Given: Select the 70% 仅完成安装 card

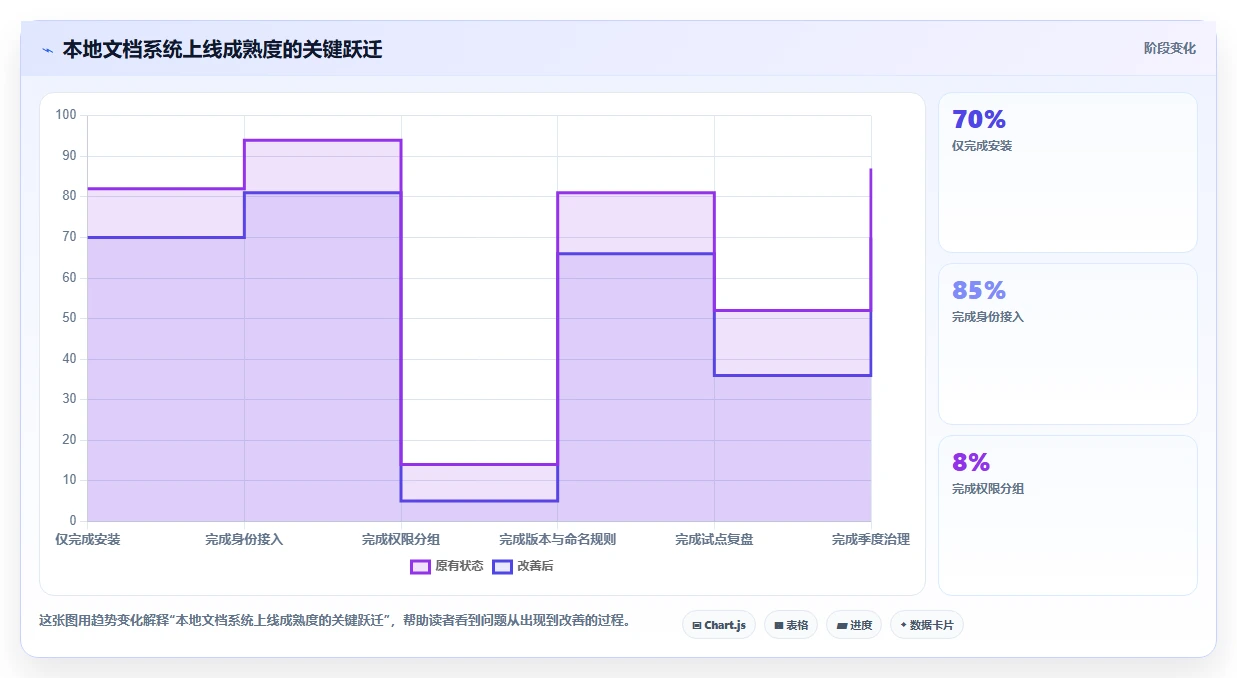Looking at the screenshot, I should (1068, 173).
